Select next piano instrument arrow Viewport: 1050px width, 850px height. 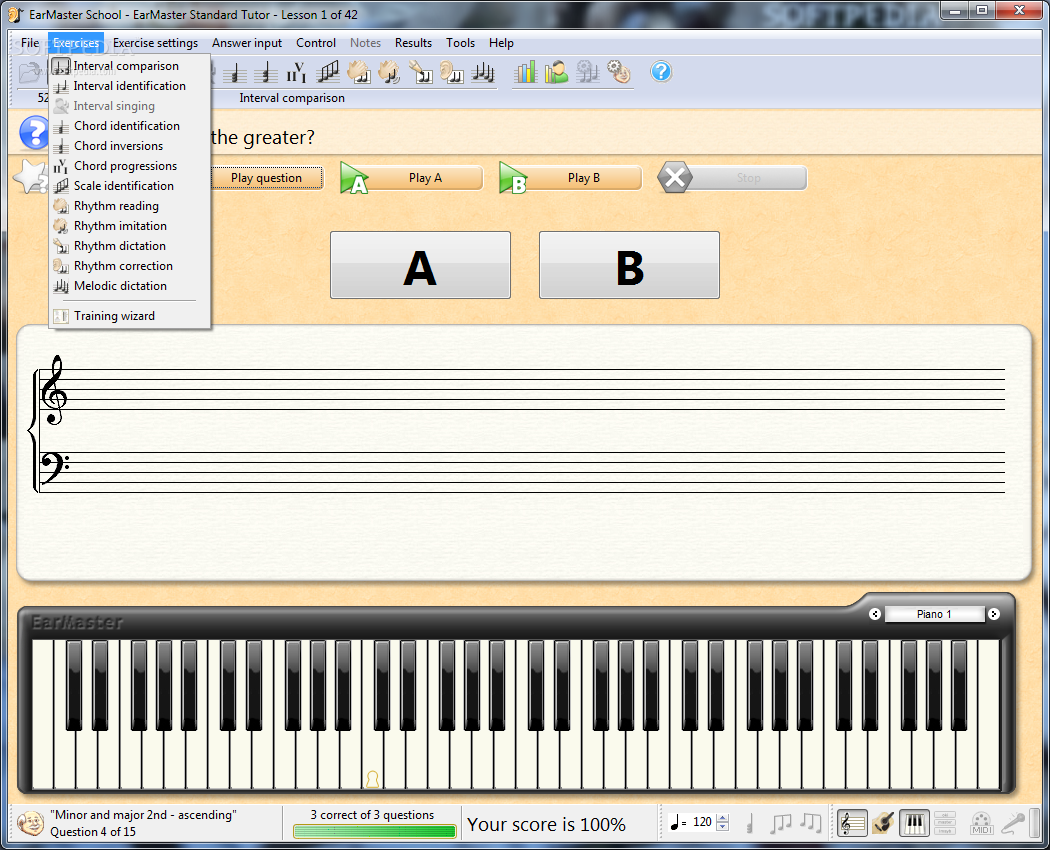(x=994, y=614)
